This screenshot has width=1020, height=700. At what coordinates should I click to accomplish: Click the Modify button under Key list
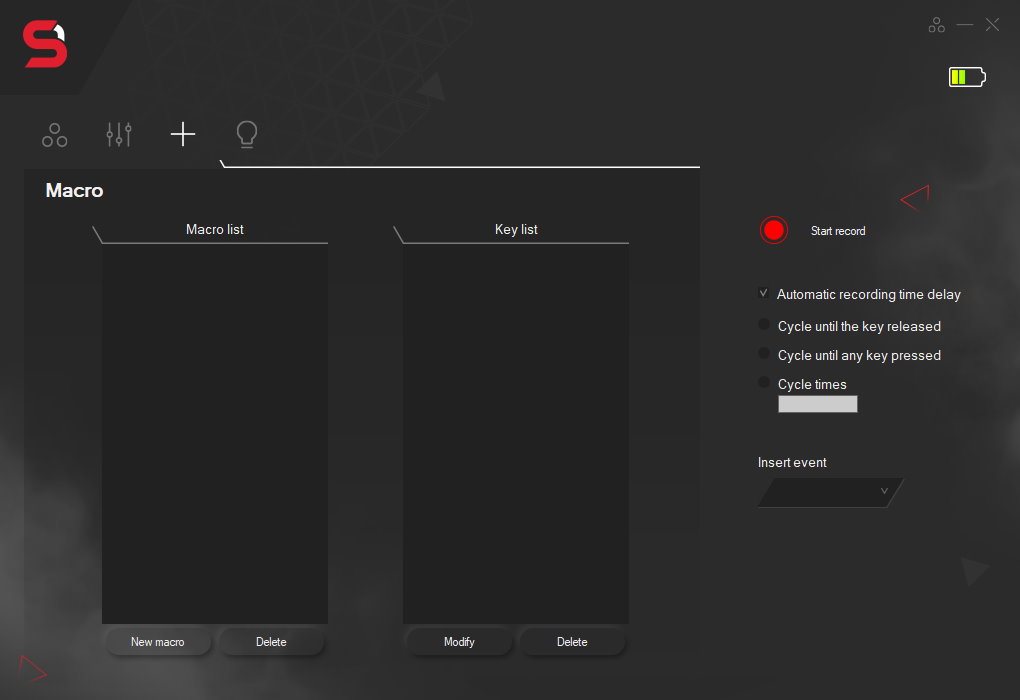[x=459, y=642]
